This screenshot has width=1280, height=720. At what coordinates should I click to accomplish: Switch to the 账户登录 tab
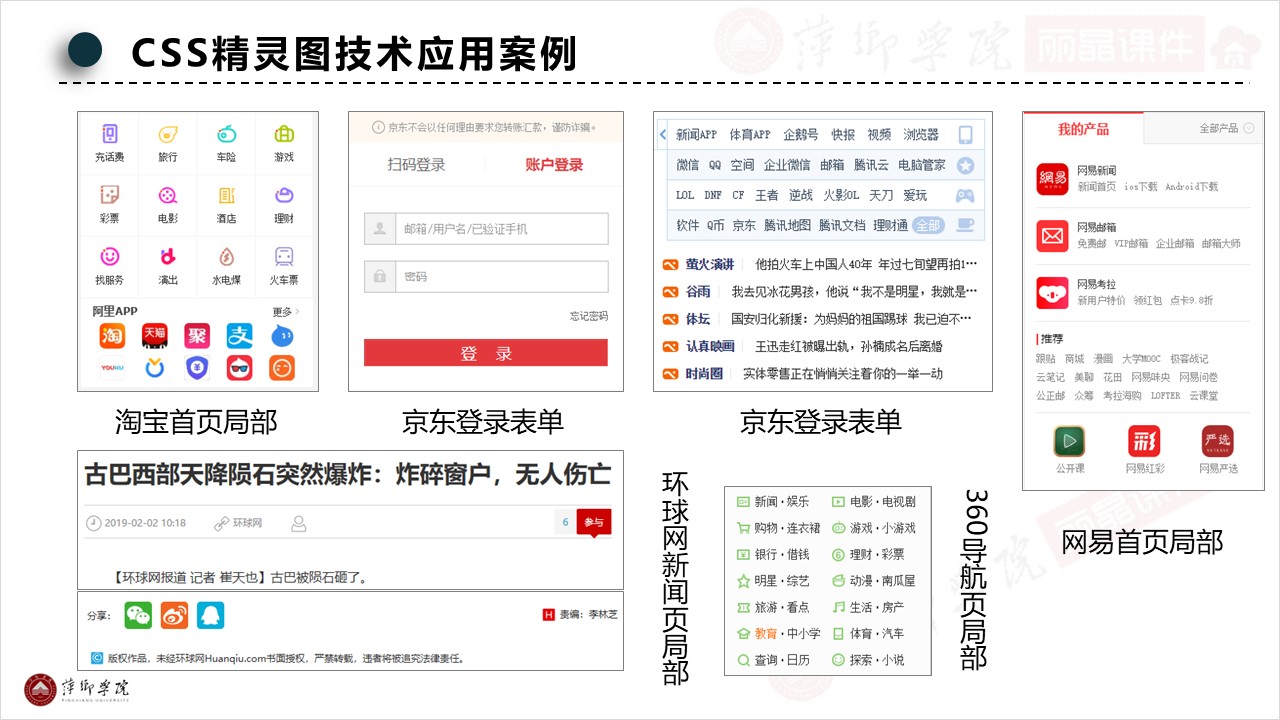coord(554,165)
